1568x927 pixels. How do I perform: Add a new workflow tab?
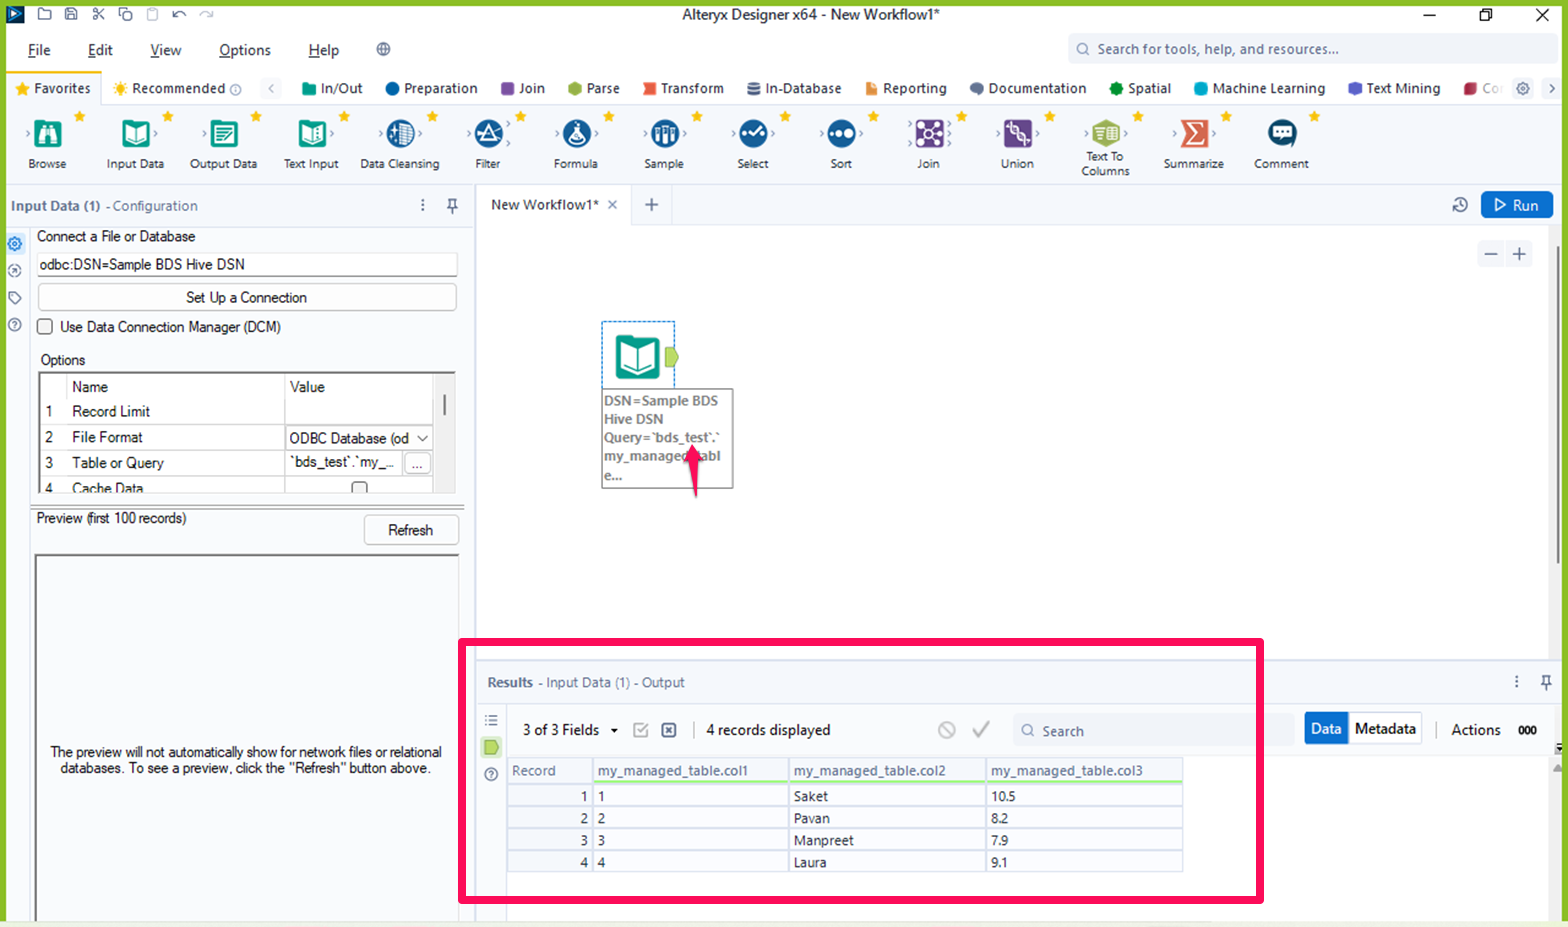coord(651,205)
